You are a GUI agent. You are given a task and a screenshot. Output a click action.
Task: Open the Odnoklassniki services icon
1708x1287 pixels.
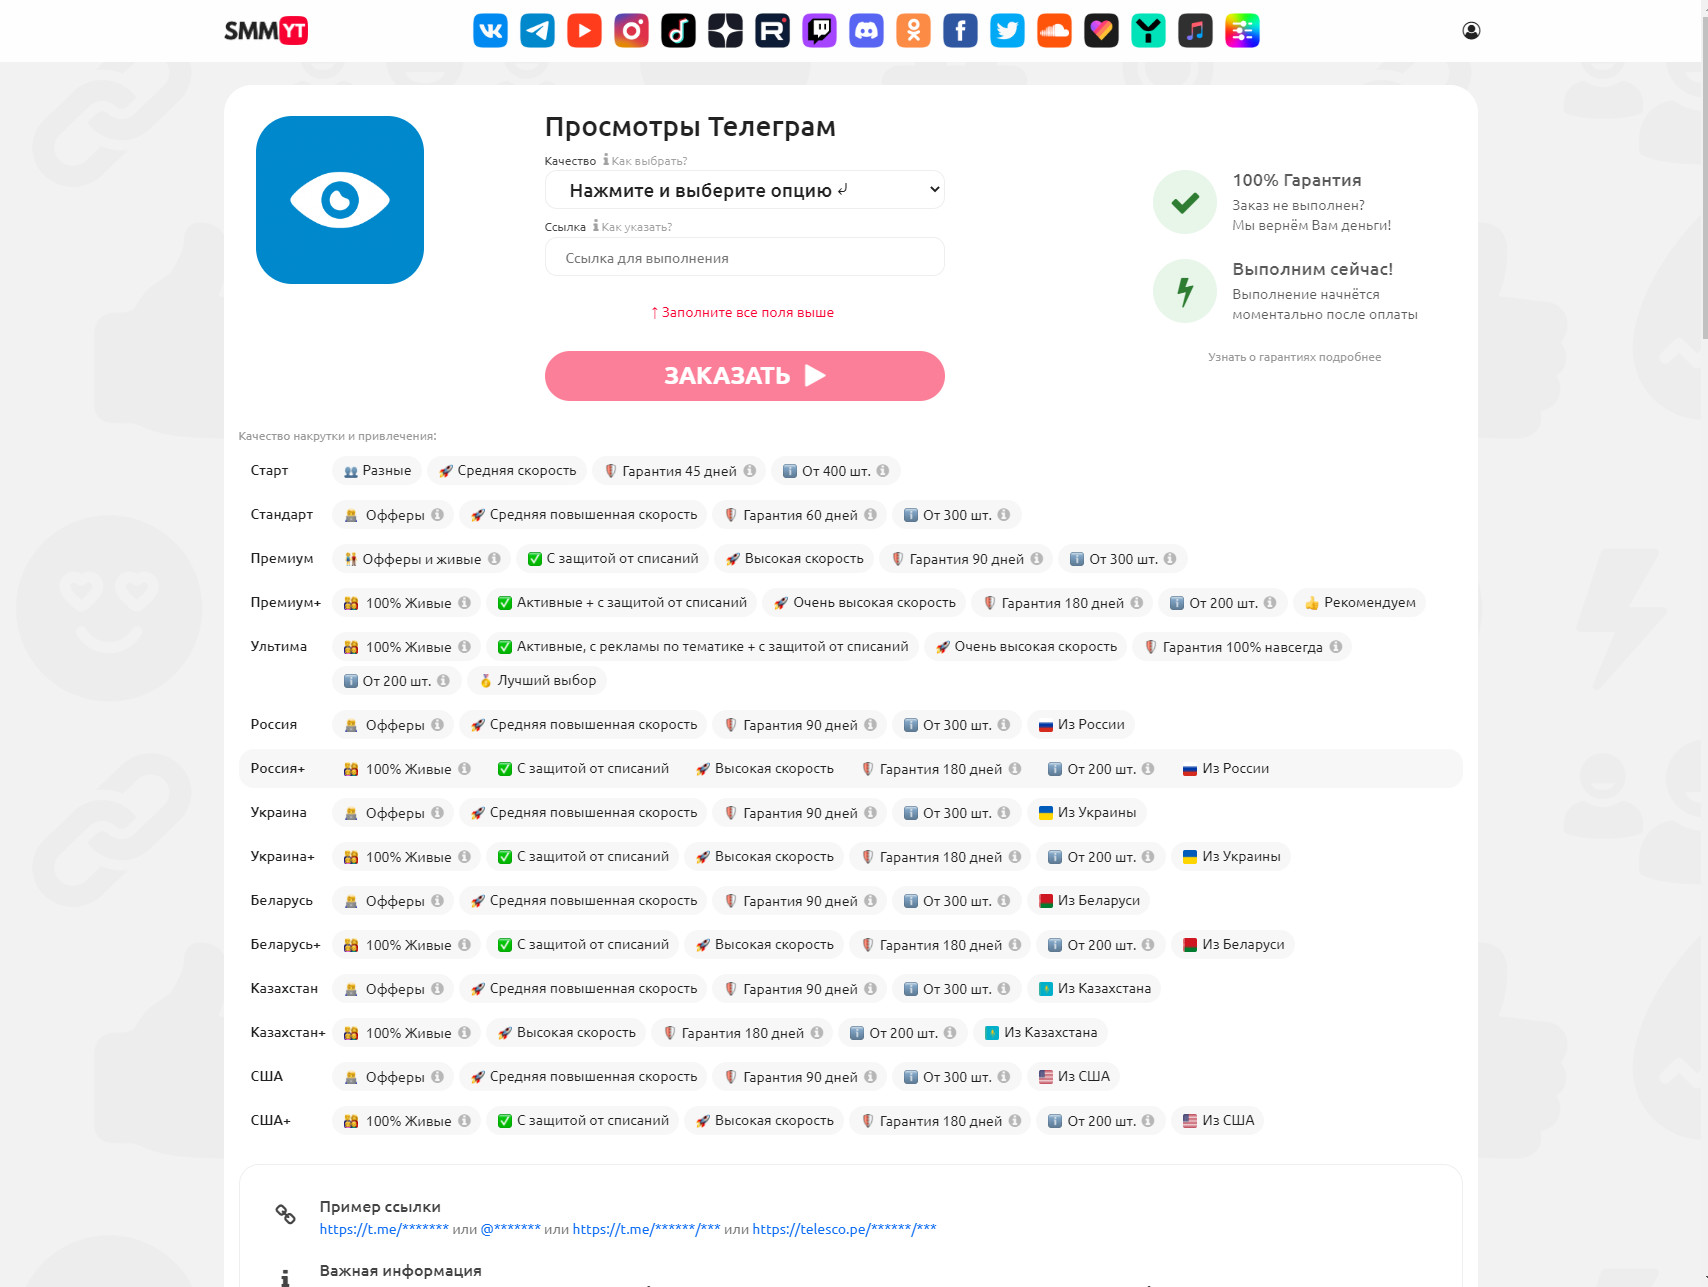pyautogui.click(x=913, y=31)
